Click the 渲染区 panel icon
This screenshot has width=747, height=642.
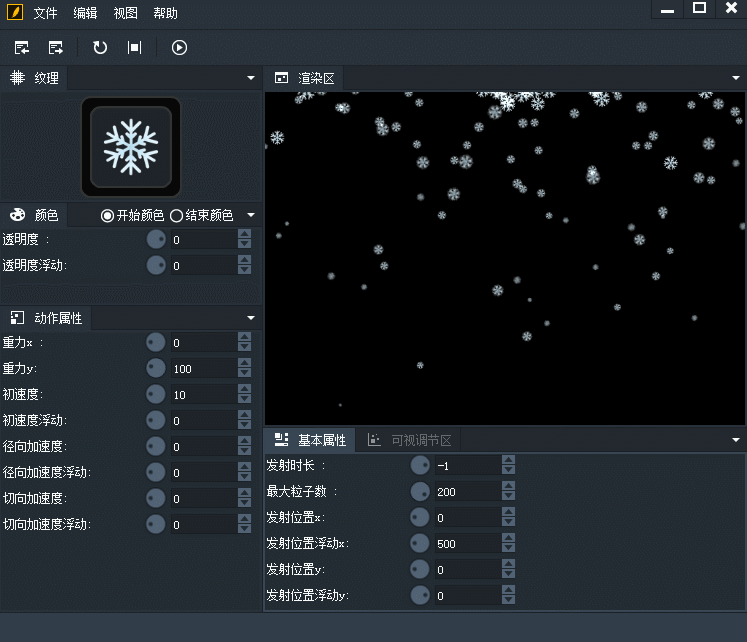pos(282,78)
